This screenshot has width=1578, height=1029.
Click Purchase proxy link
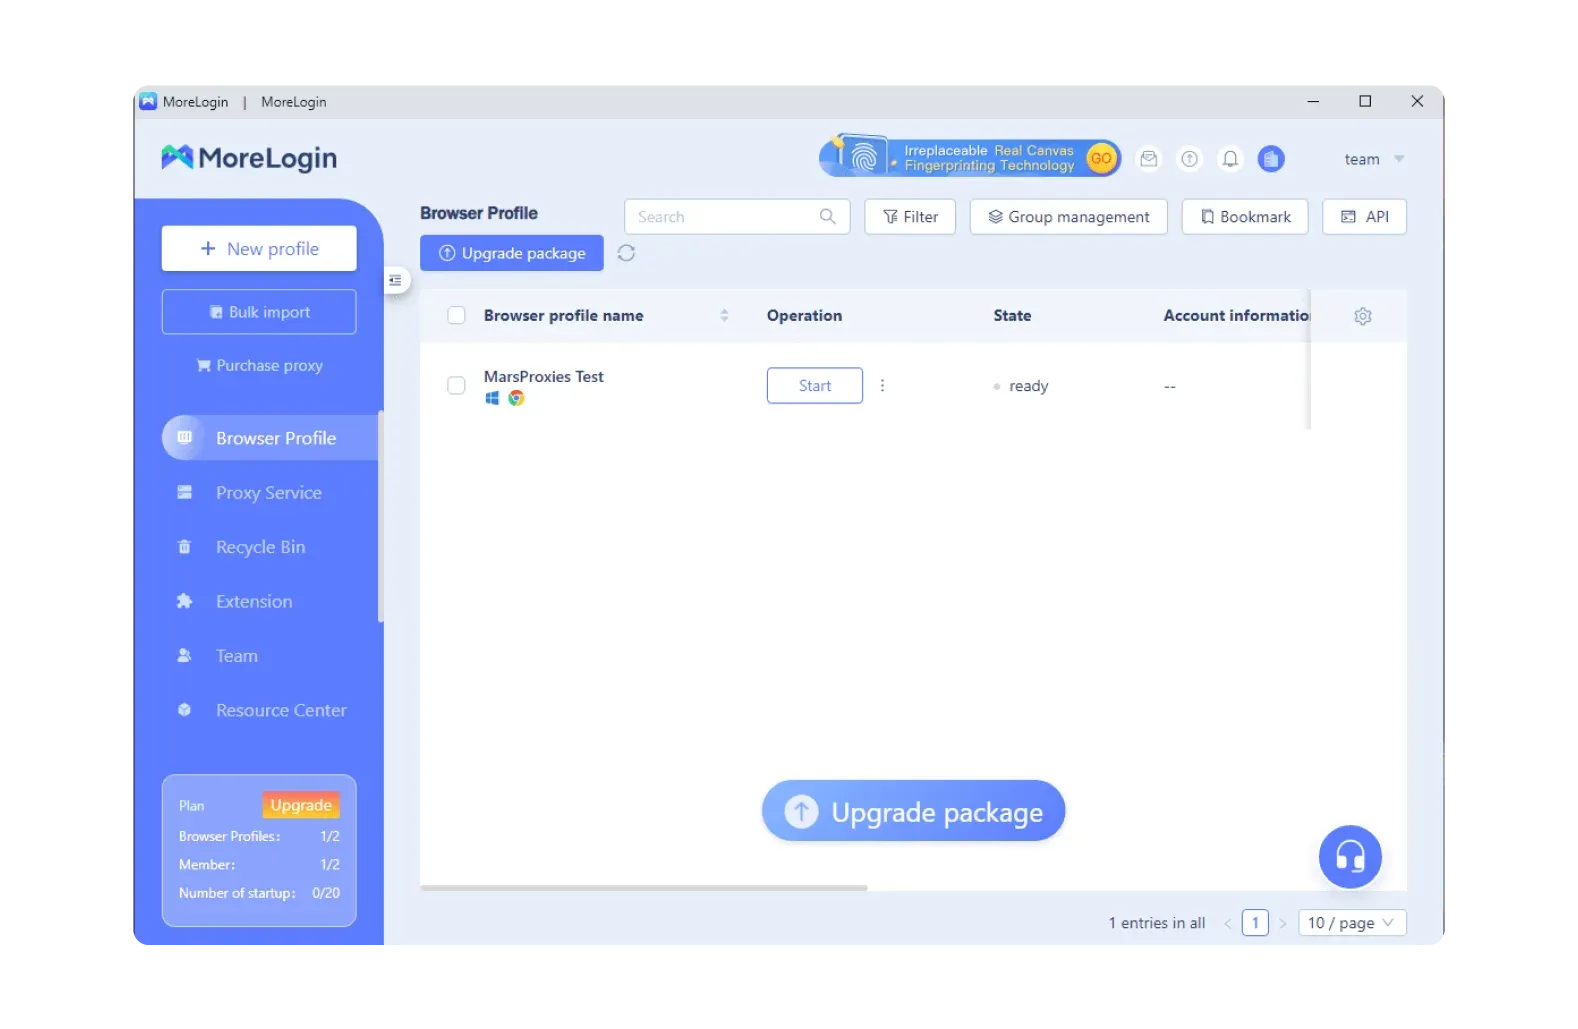click(259, 366)
